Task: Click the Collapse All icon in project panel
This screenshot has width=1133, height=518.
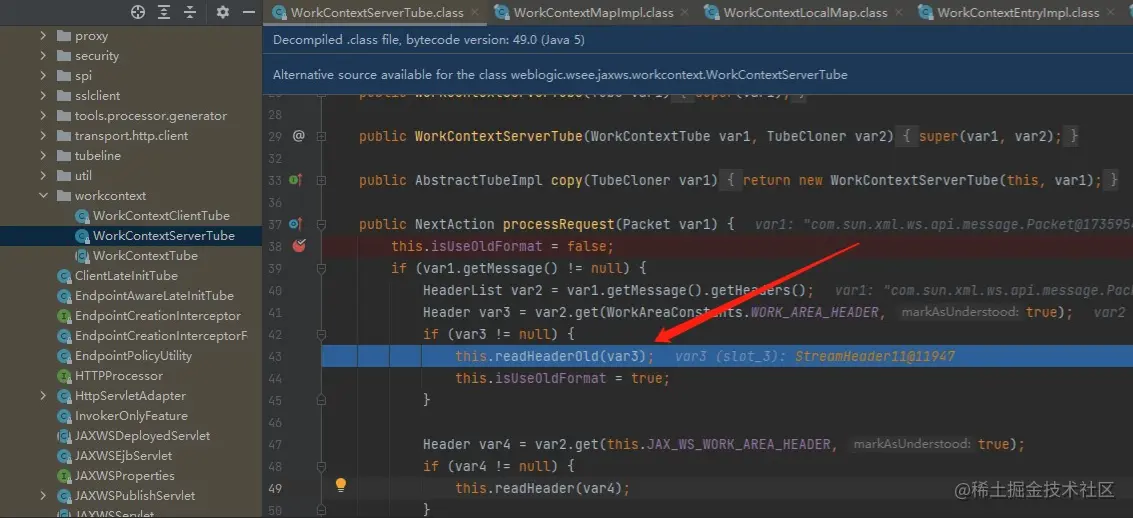Action: tap(190, 12)
